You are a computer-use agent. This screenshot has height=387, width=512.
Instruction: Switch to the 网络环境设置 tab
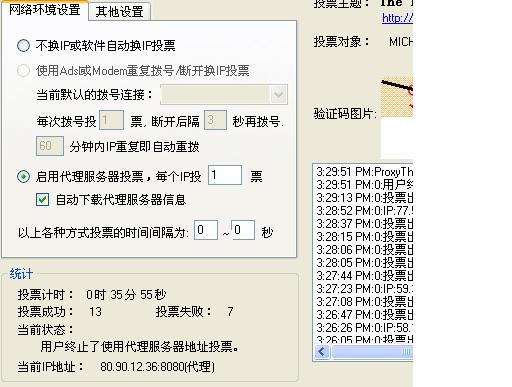(45, 10)
